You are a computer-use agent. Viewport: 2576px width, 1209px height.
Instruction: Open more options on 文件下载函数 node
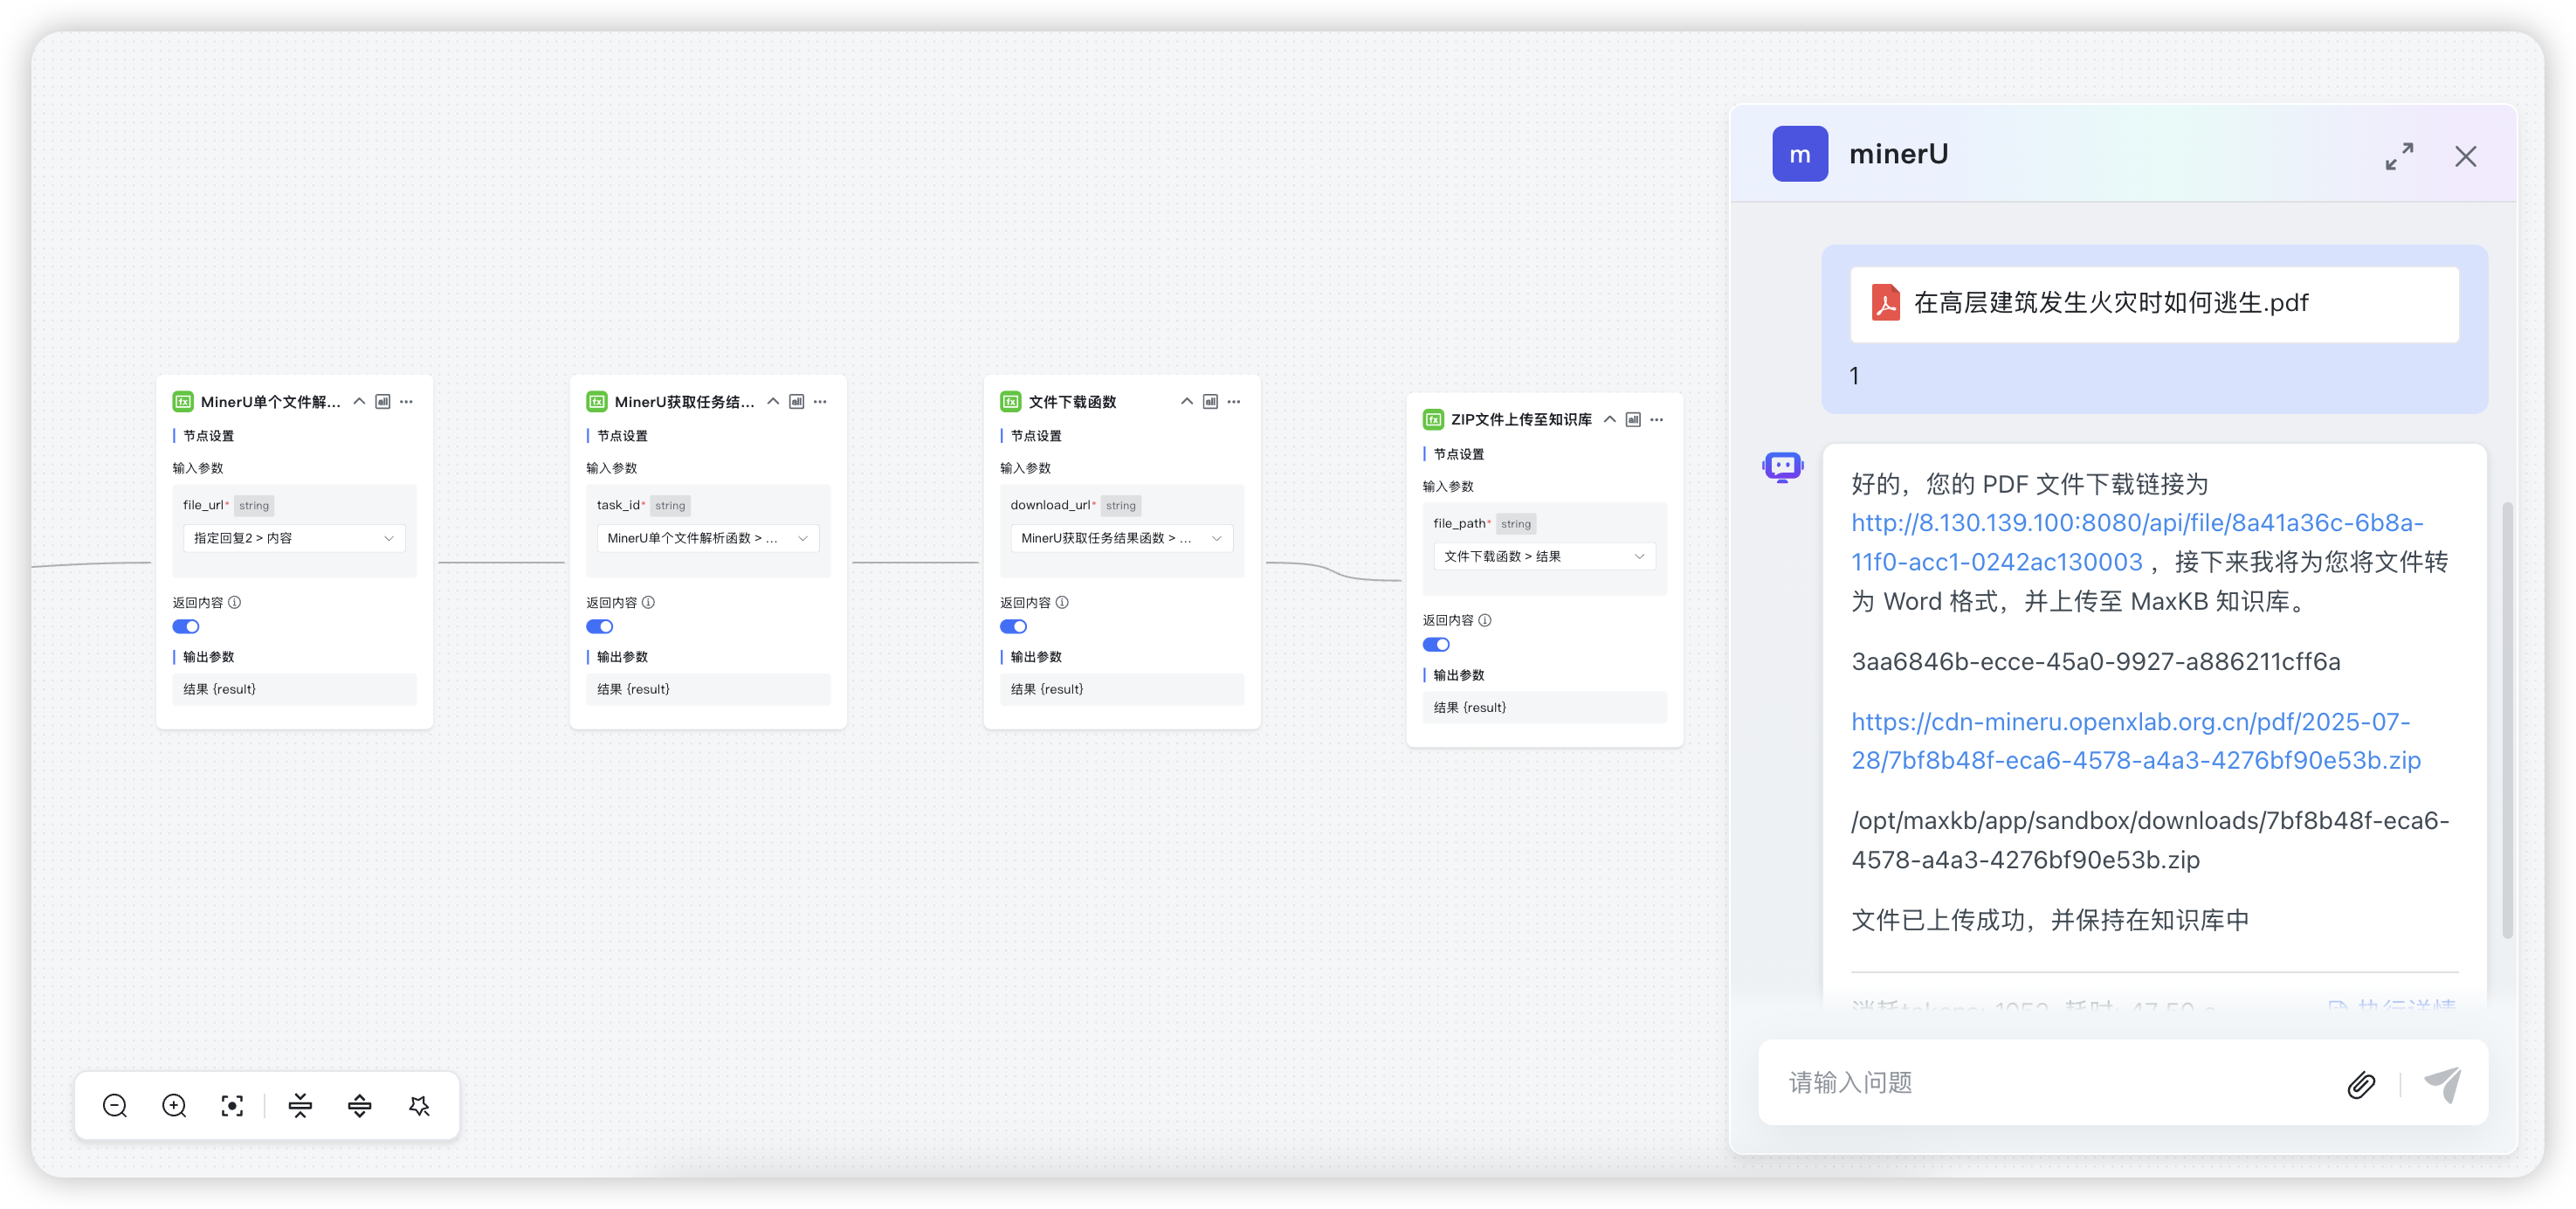pos(1235,401)
